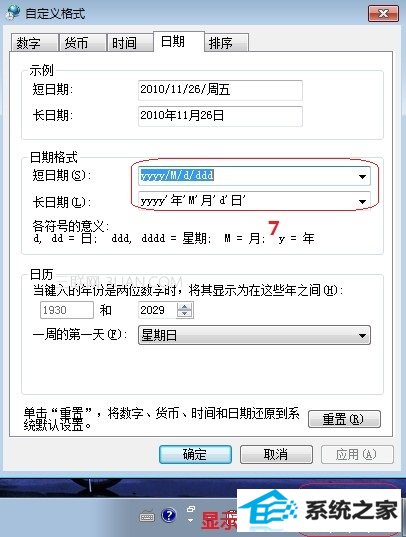Open the 时间 tab
406x537 pixels.
(130, 43)
